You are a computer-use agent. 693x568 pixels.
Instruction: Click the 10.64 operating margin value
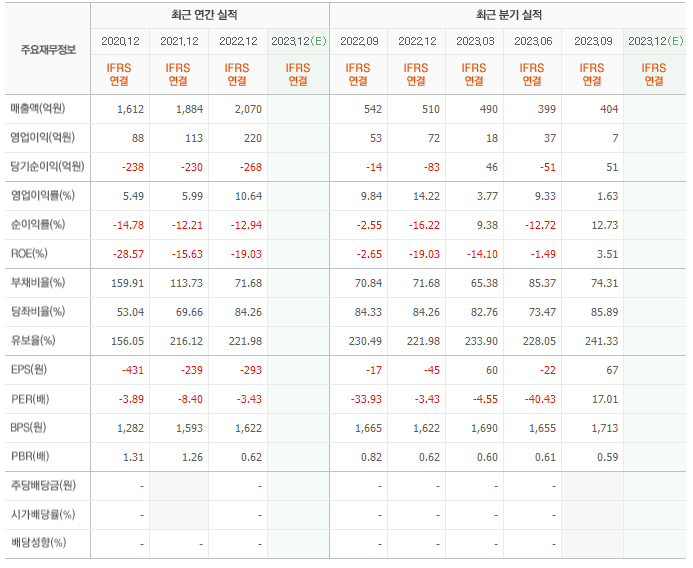248,196
